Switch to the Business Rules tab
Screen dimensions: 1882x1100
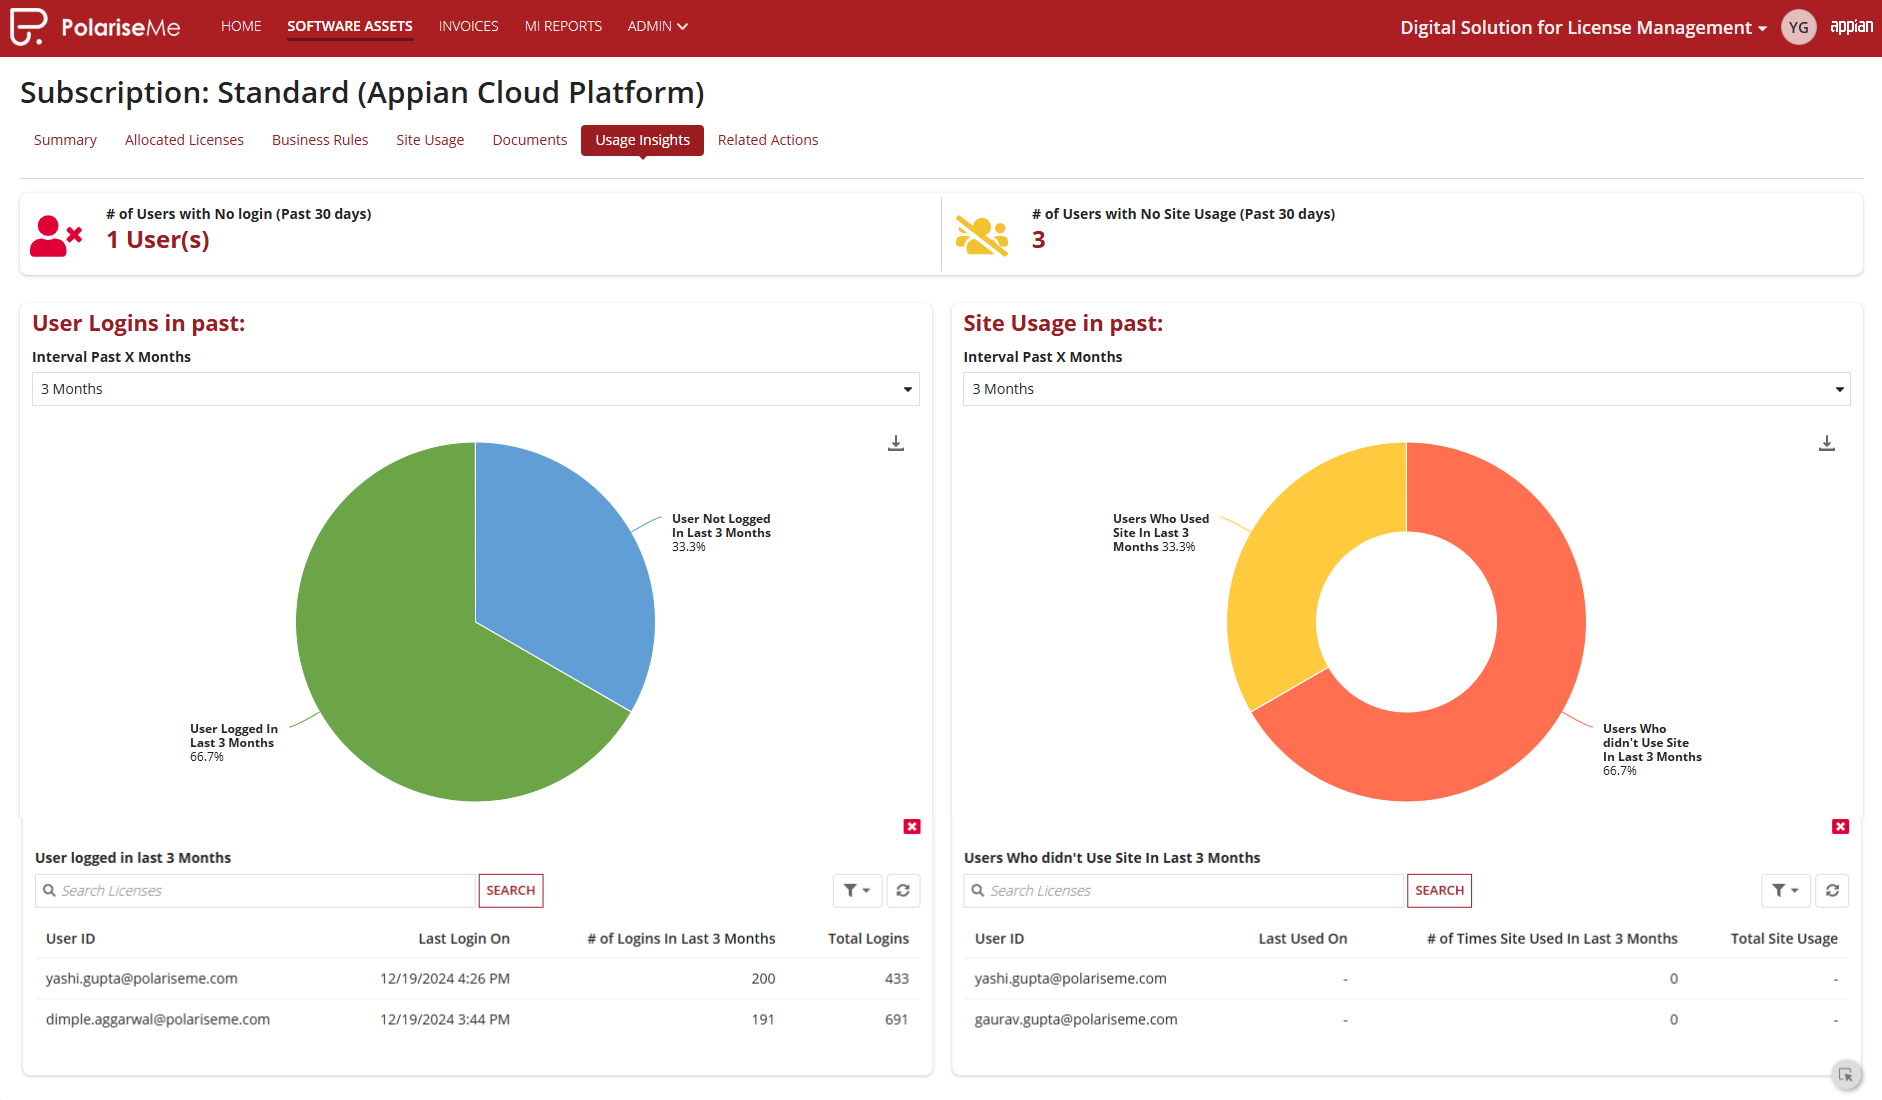coord(320,140)
